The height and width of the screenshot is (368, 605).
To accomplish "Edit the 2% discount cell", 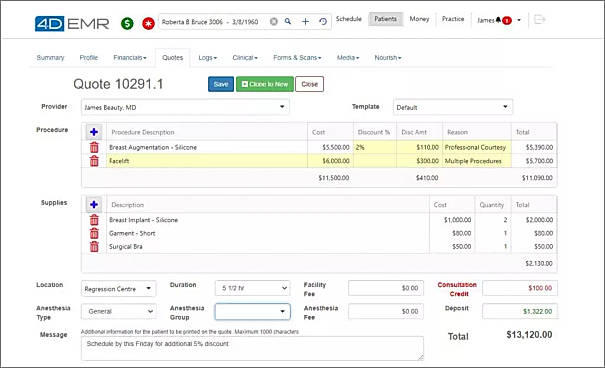I will tap(375, 147).
